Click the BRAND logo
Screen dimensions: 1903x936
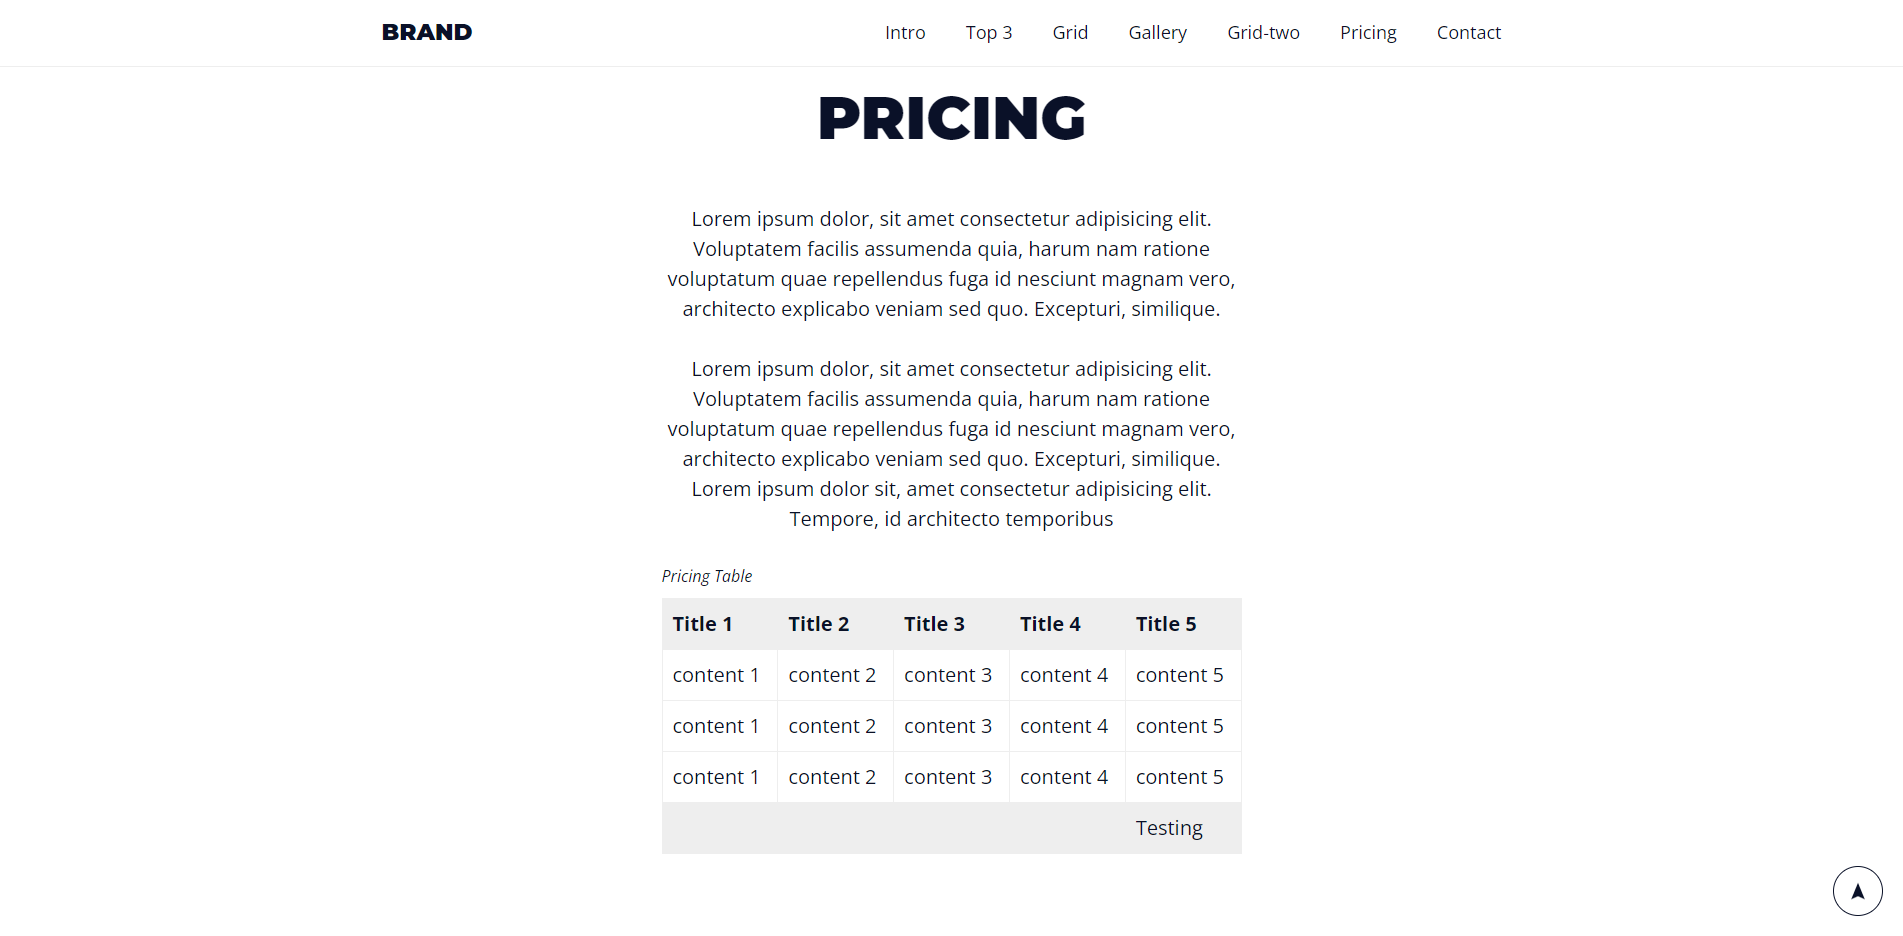[427, 31]
